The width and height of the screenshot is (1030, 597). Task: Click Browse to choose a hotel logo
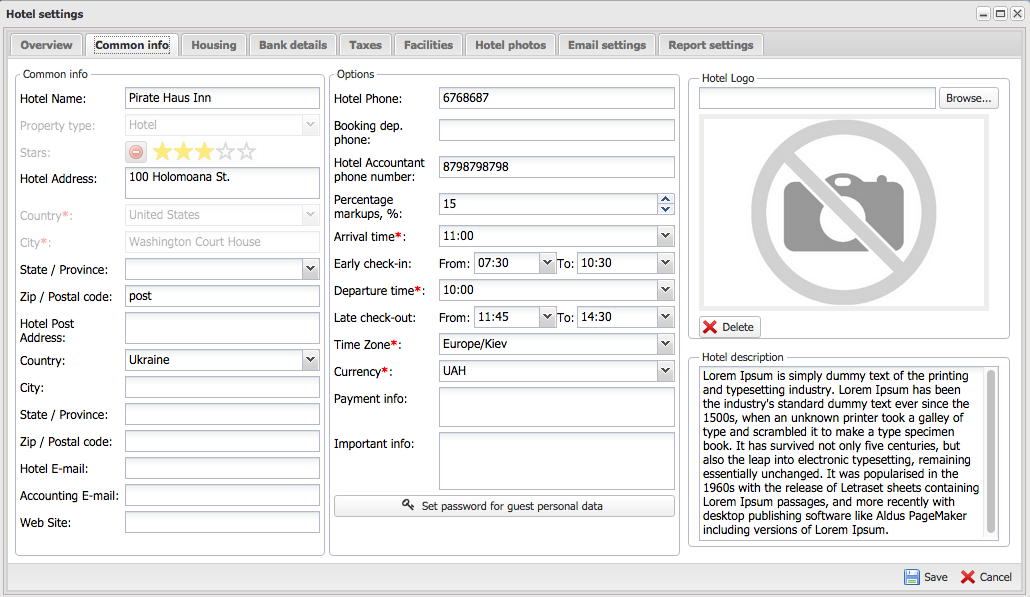point(968,98)
